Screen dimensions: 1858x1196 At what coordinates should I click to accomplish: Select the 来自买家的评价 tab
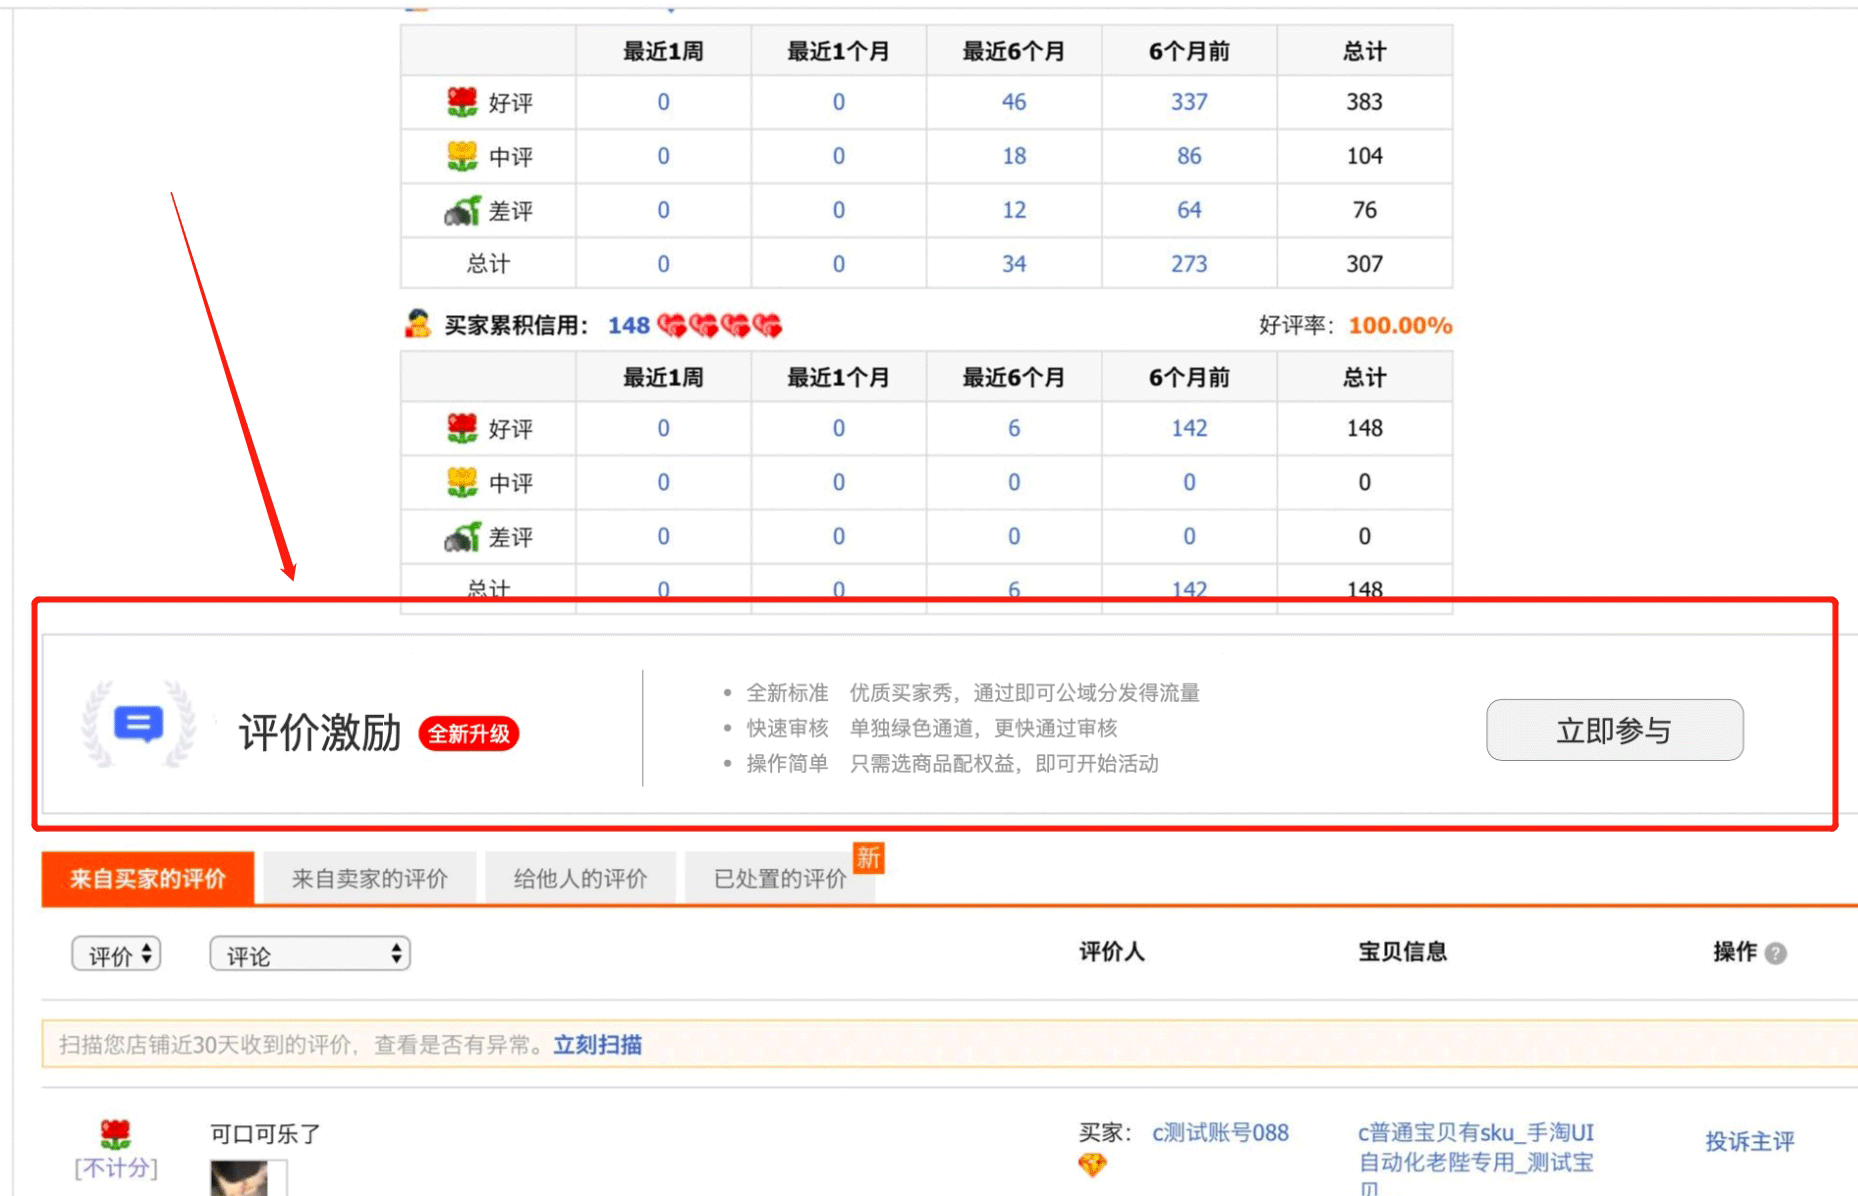[x=148, y=879]
